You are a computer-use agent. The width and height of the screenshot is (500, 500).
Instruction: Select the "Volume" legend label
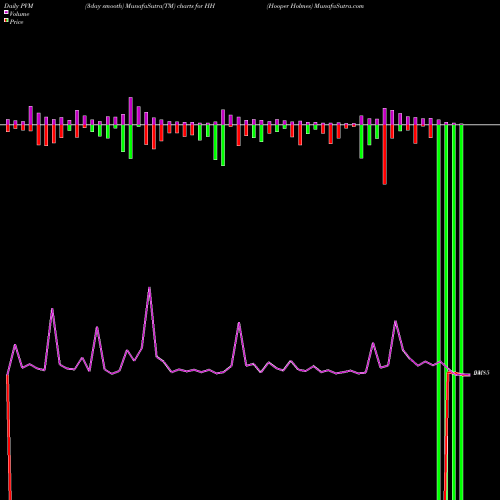(x=19, y=14)
